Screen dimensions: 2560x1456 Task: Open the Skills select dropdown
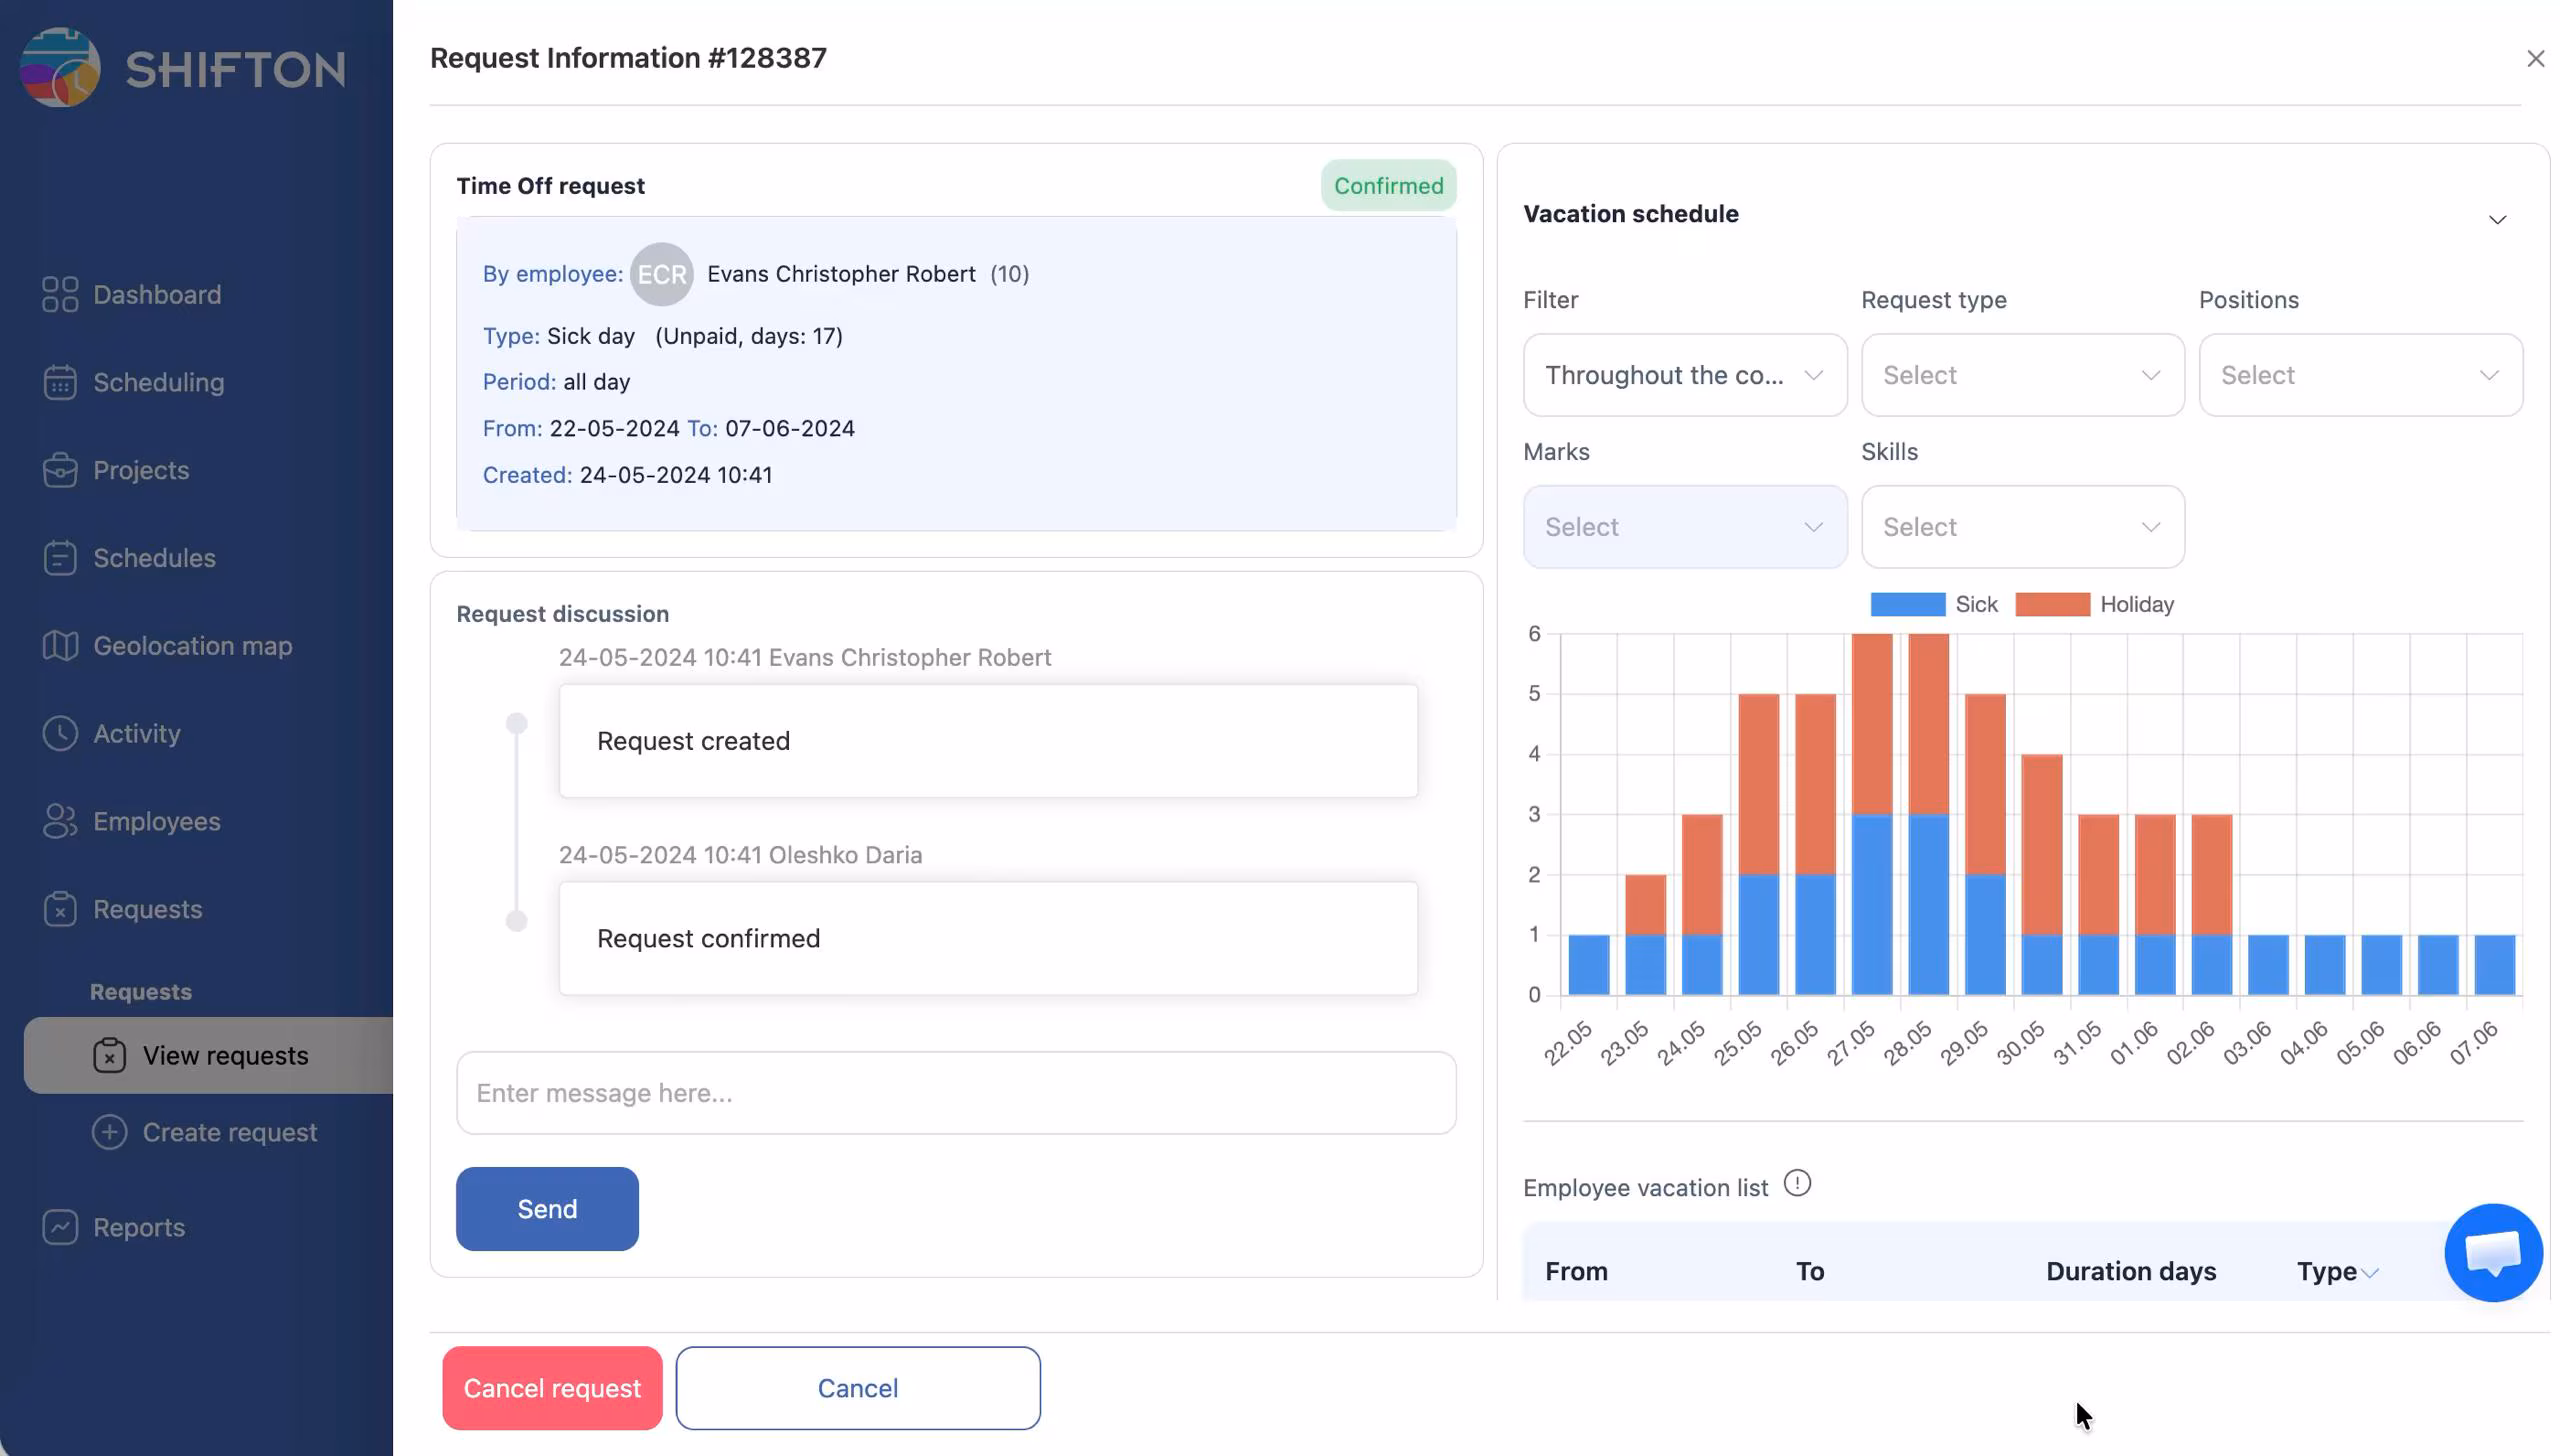2022,527
